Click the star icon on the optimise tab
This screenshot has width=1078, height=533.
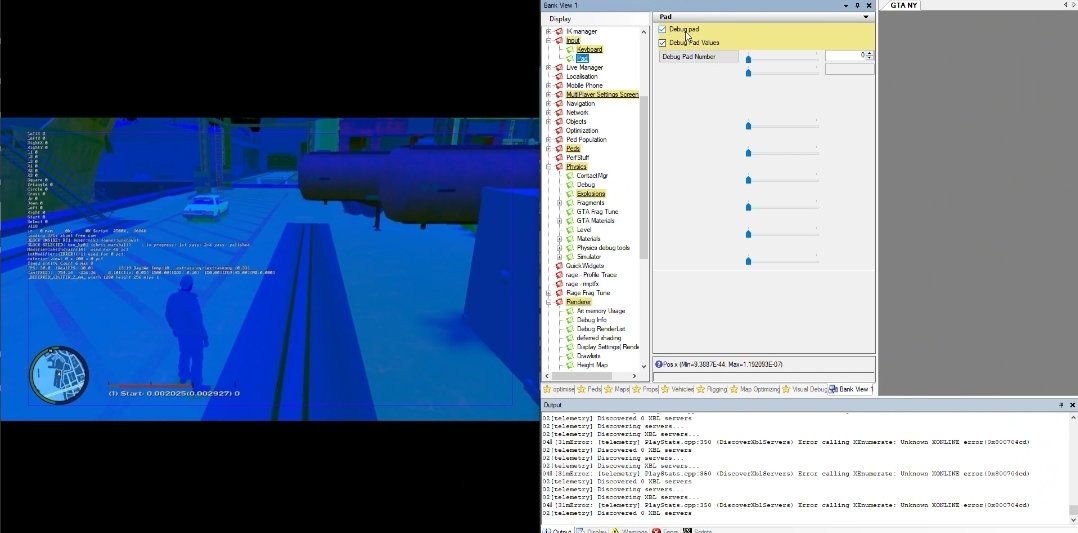547,389
